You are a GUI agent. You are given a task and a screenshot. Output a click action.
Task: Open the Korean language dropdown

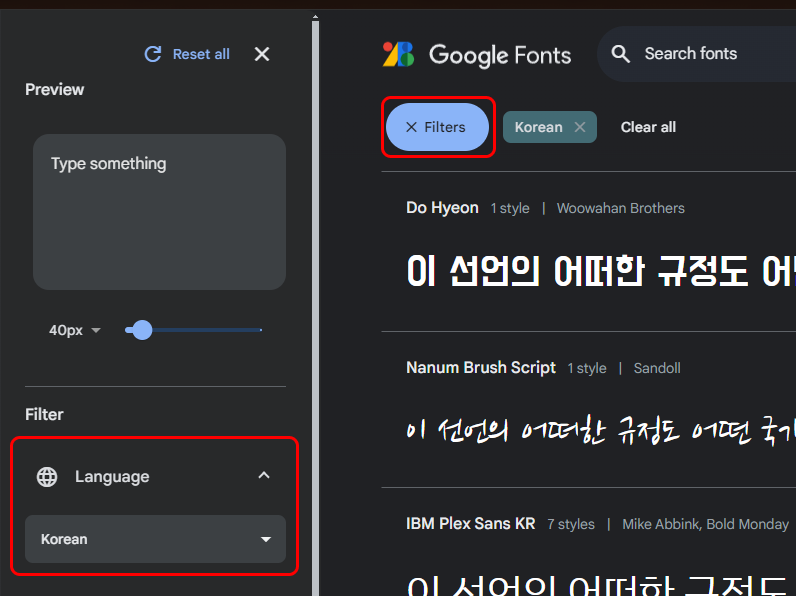pos(155,539)
